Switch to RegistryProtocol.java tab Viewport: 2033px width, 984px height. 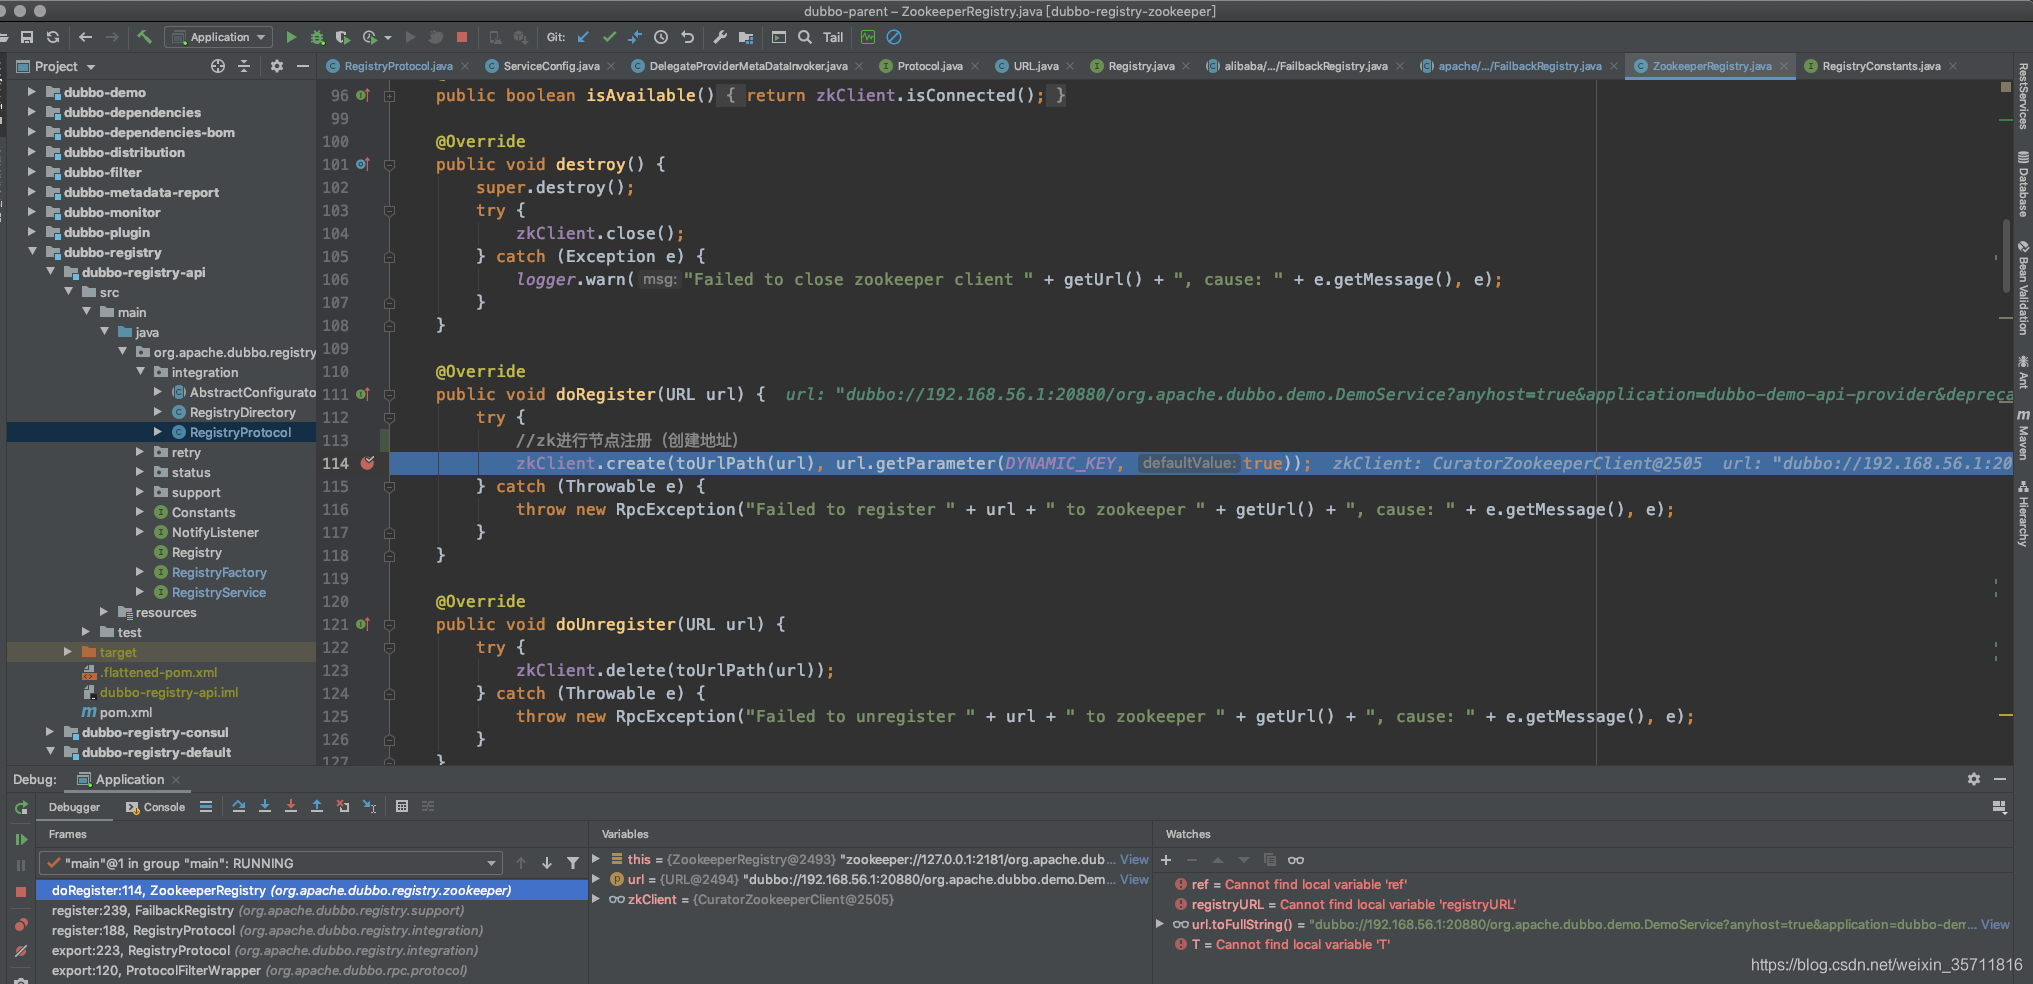(398, 66)
